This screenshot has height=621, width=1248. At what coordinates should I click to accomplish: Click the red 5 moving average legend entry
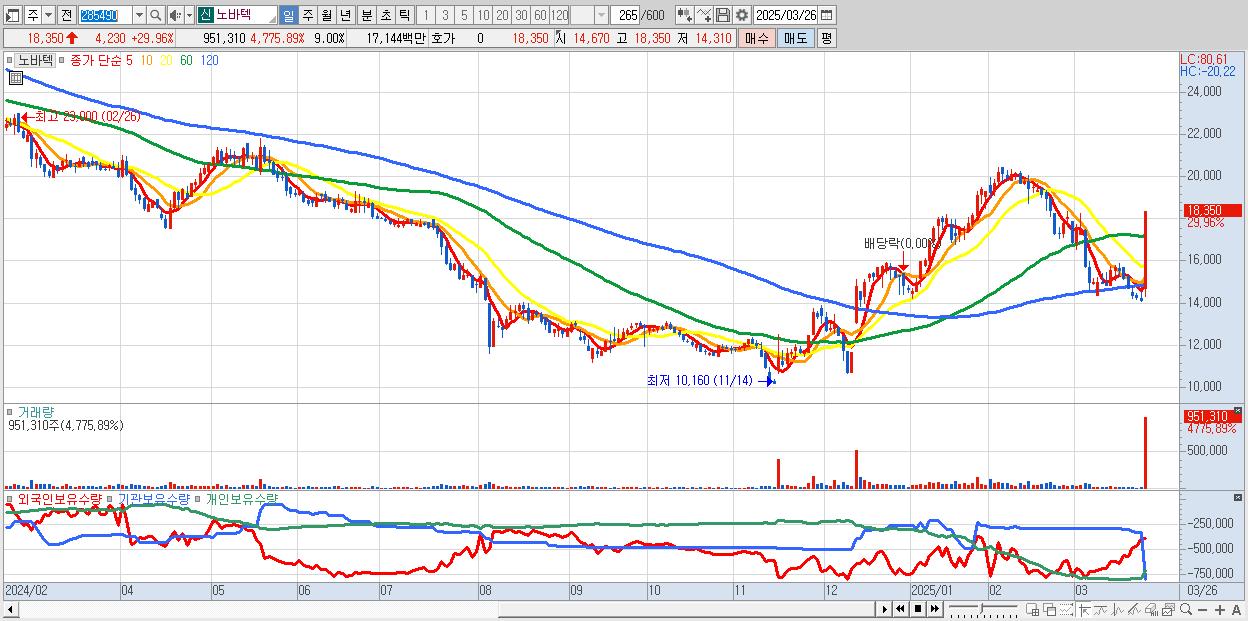point(129,60)
